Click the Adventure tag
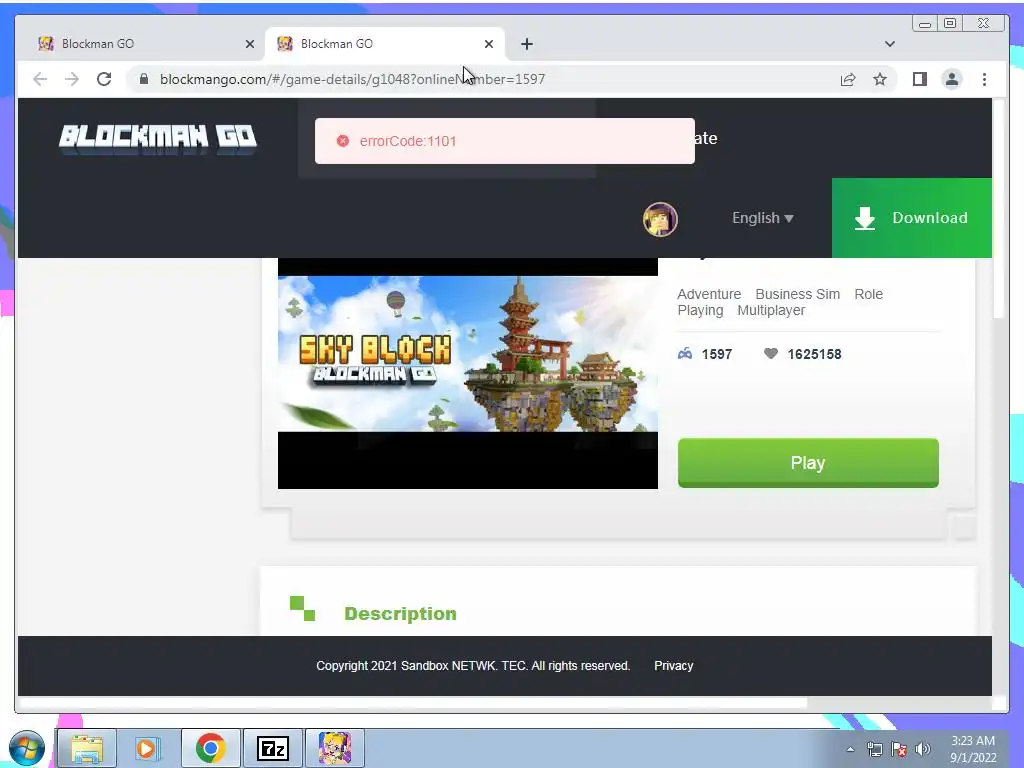Screen dimensions: 1024x768 [709, 294]
